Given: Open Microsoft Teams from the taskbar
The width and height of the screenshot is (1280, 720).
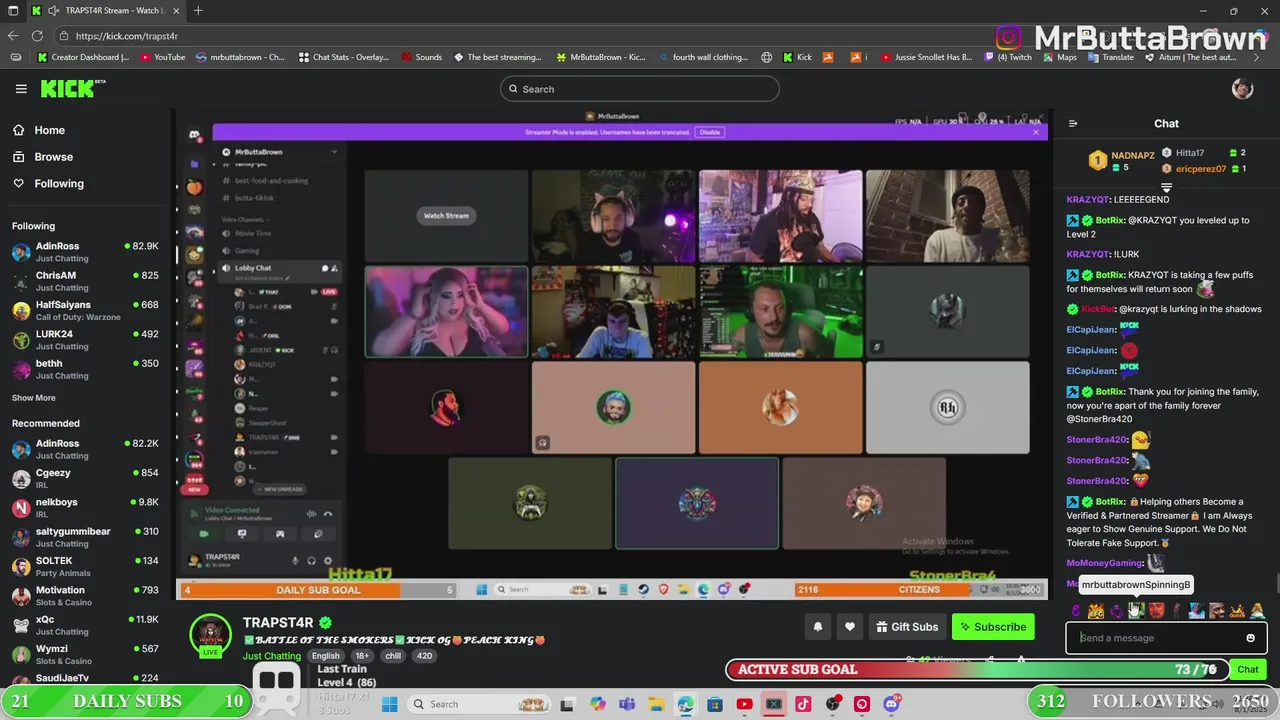Looking at the screenshot, I should (627, 704).
